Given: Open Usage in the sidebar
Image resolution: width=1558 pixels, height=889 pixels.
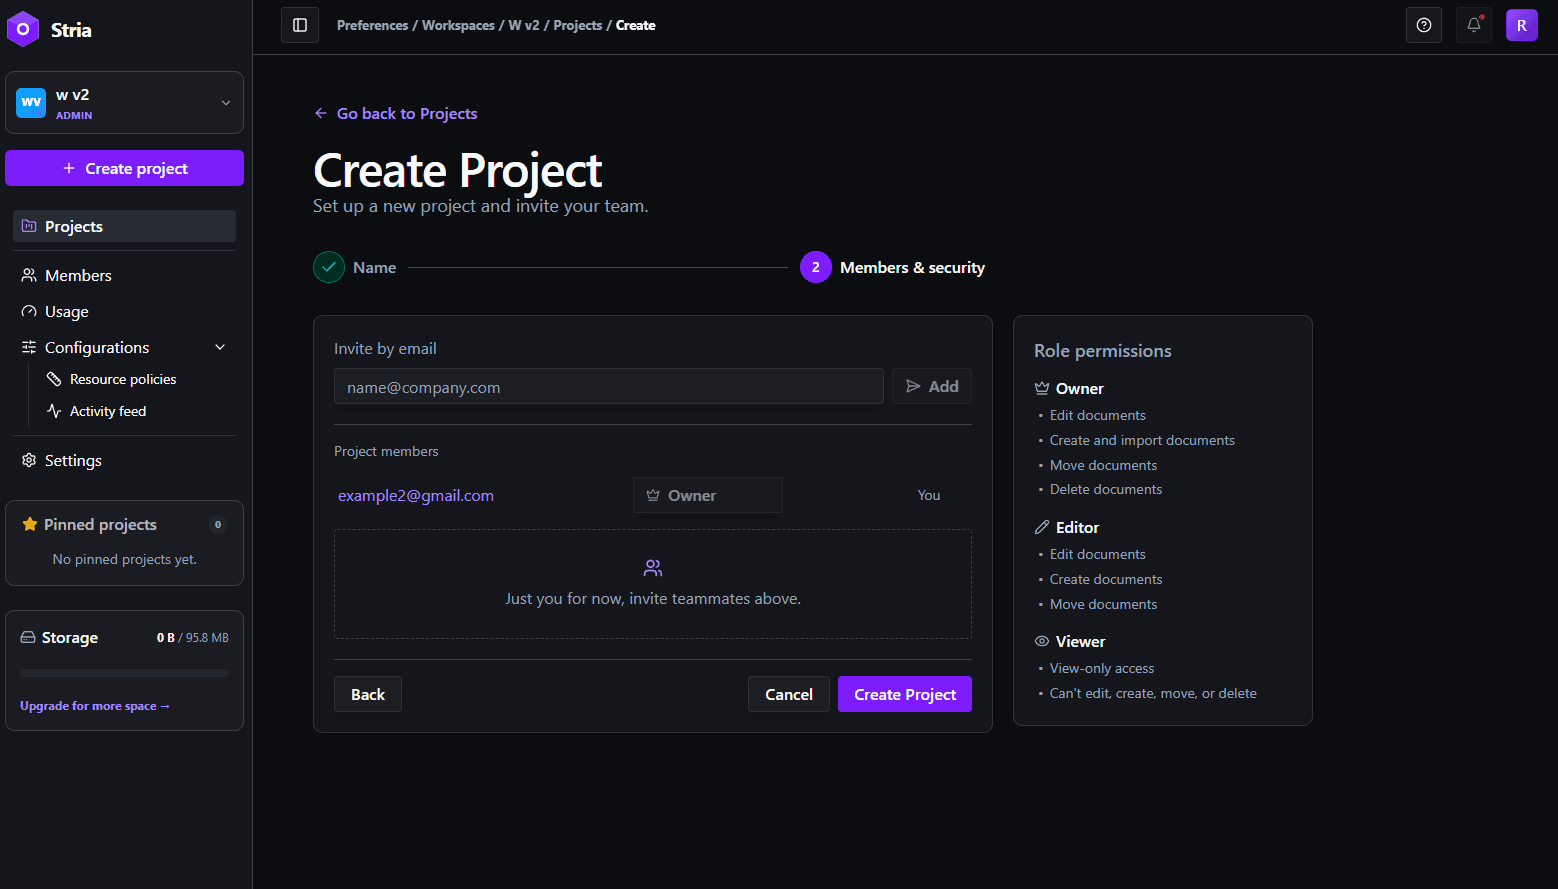Looking at the screenshot, I should 124,311.
